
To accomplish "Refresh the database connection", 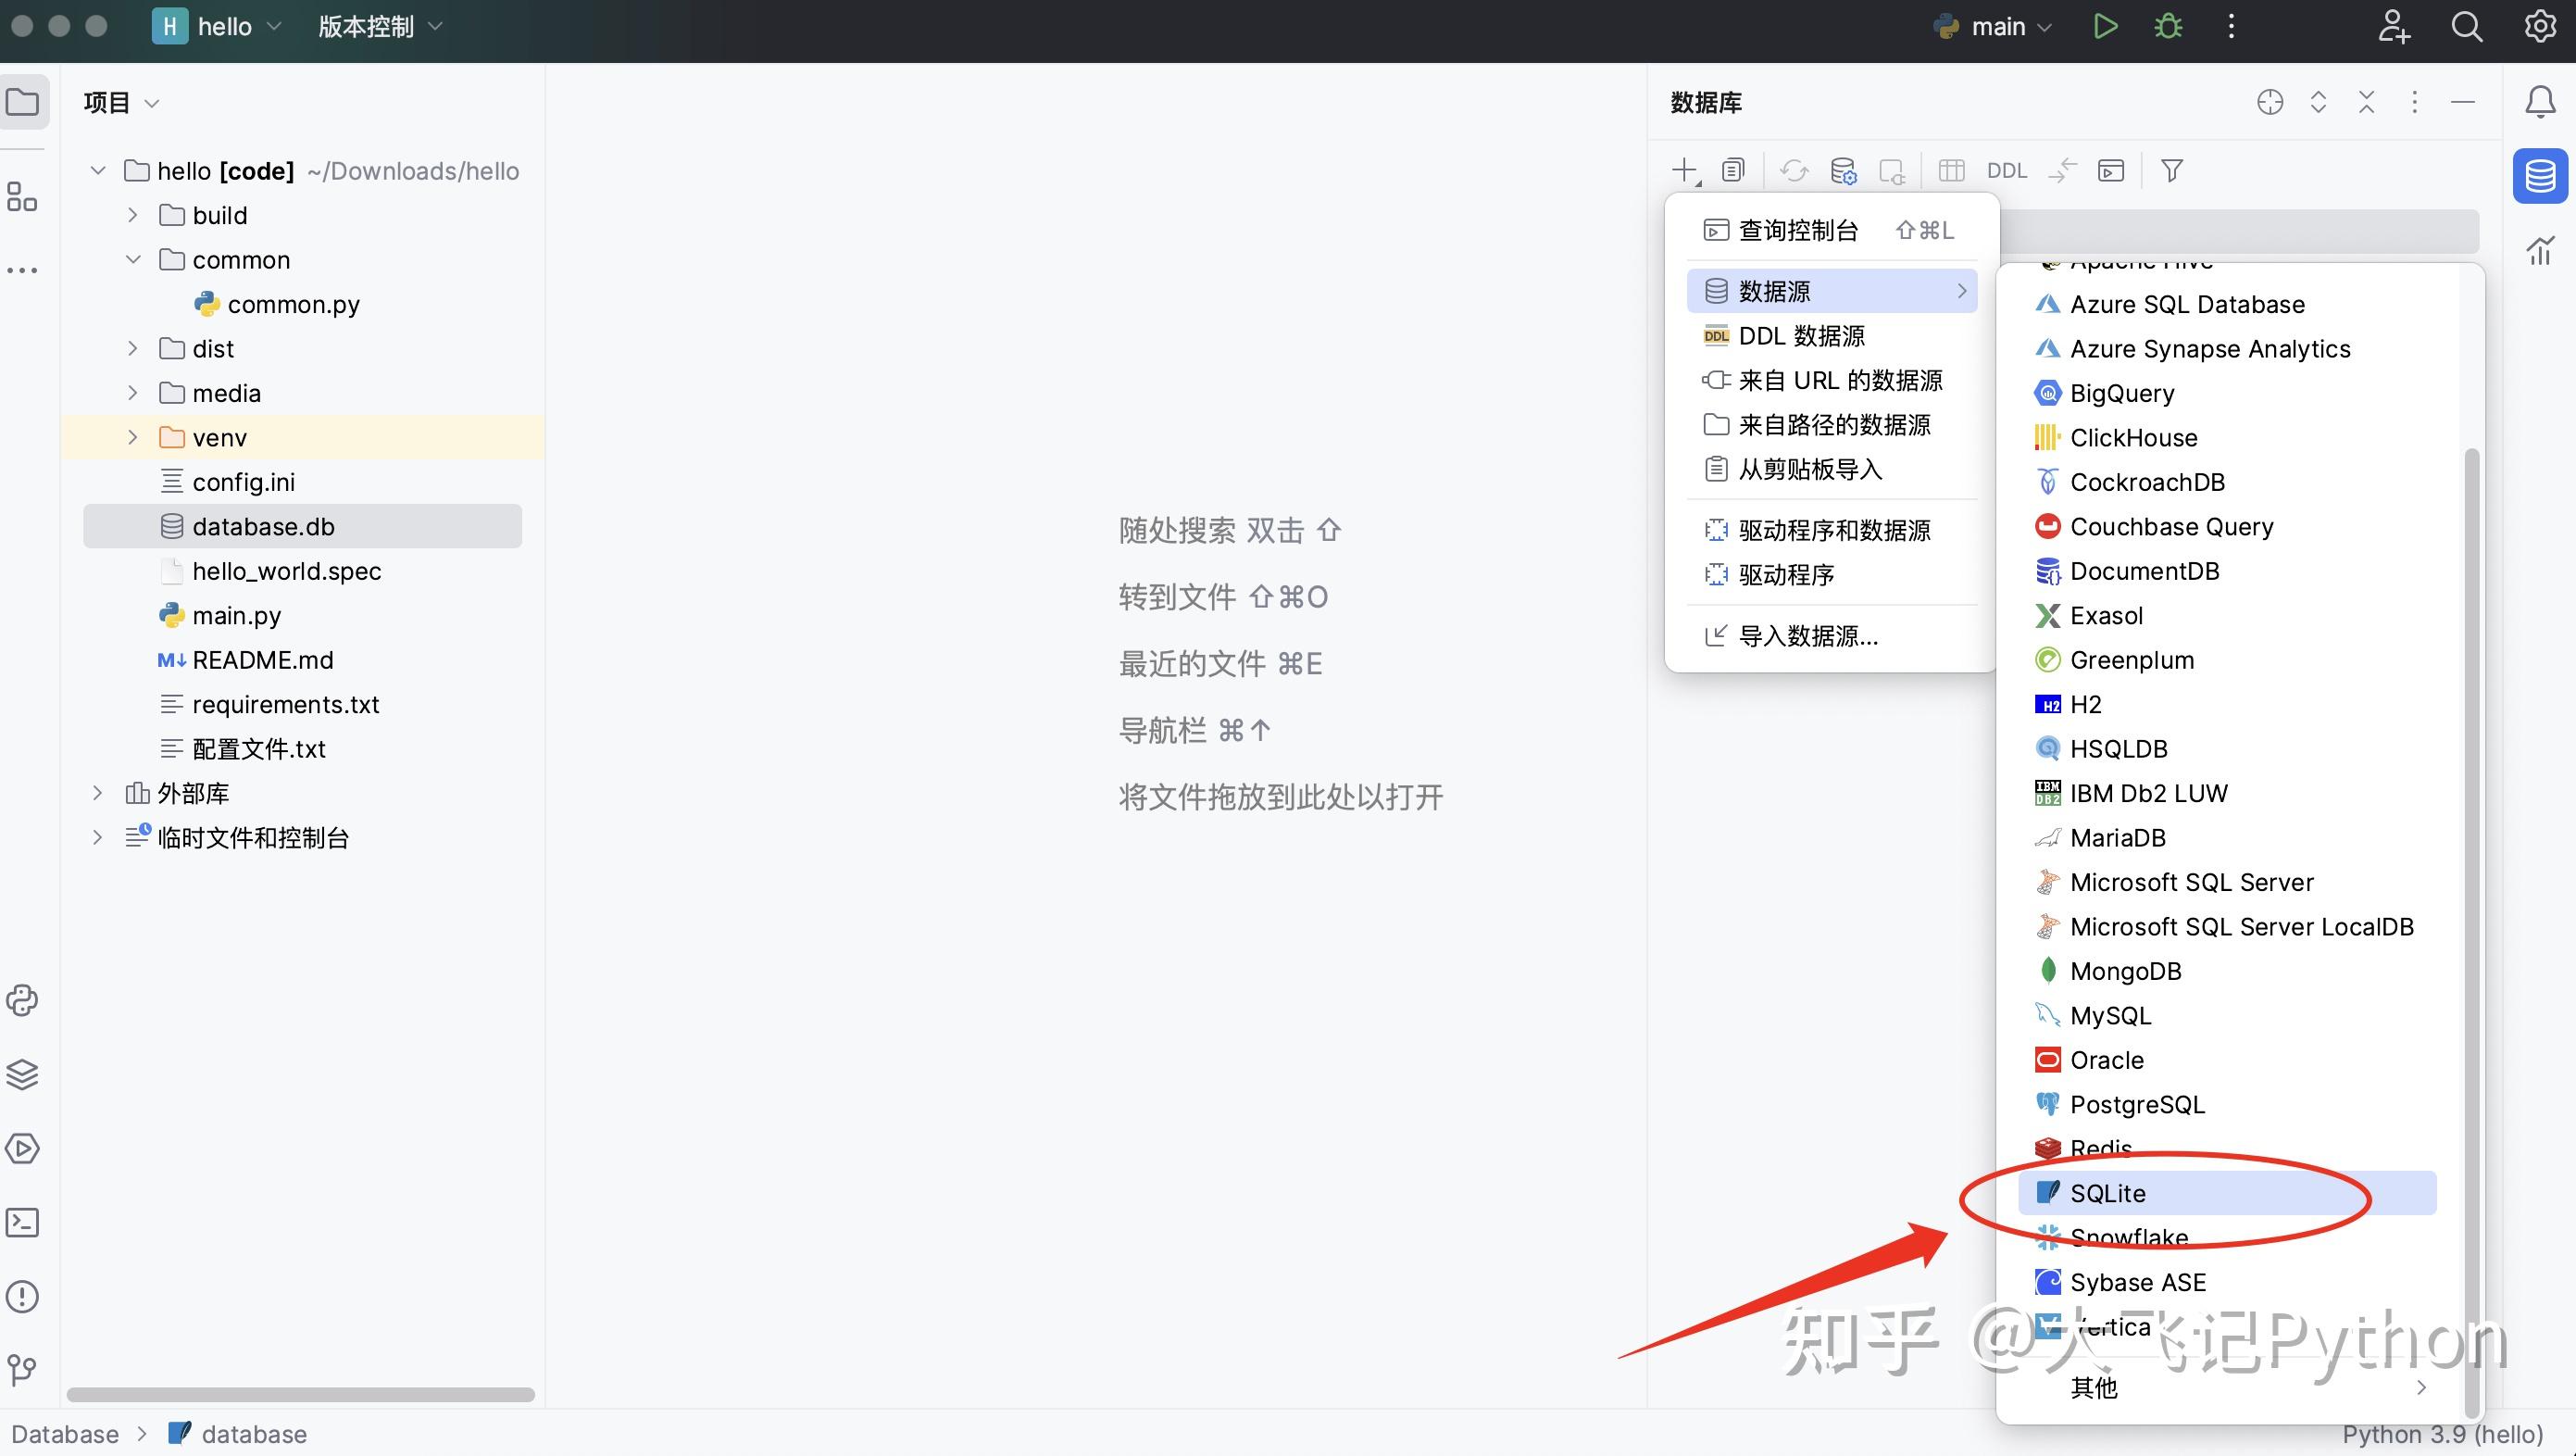I will coord(1793,170).
